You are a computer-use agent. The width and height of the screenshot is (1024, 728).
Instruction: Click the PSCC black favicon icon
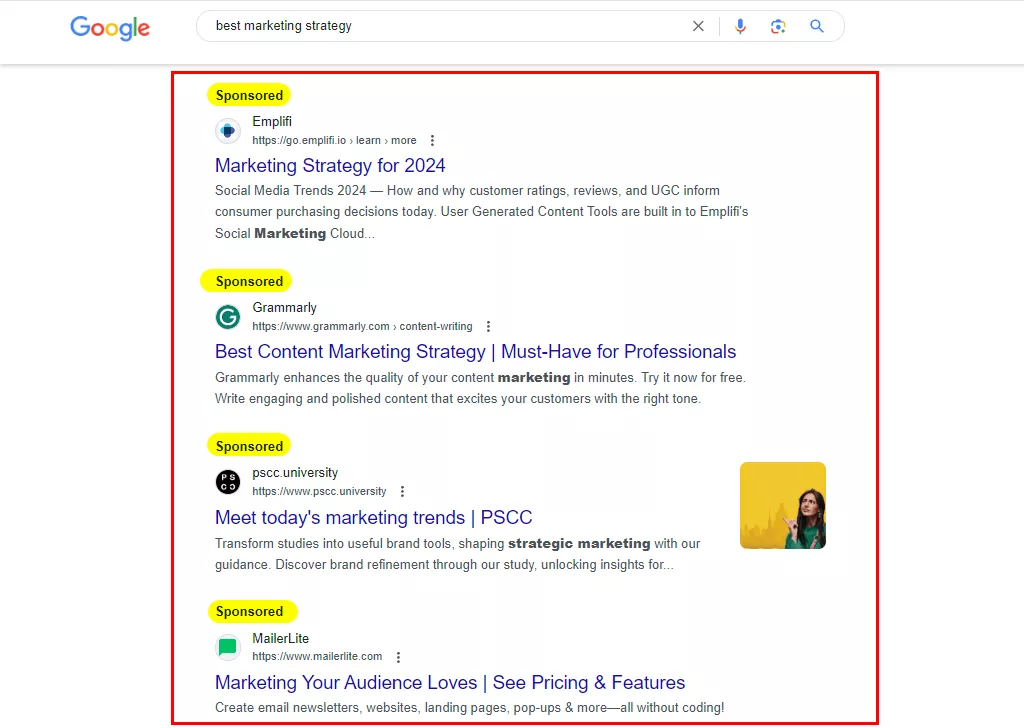click(228, 483)
